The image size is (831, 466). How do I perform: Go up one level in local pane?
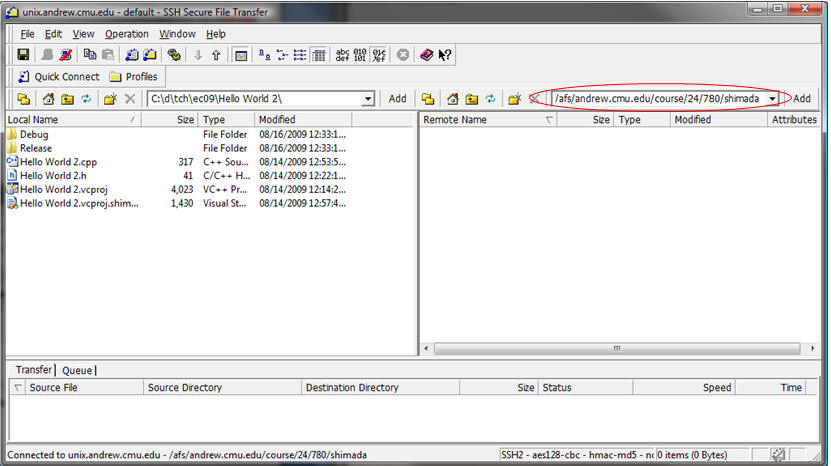tap(67, 99)
